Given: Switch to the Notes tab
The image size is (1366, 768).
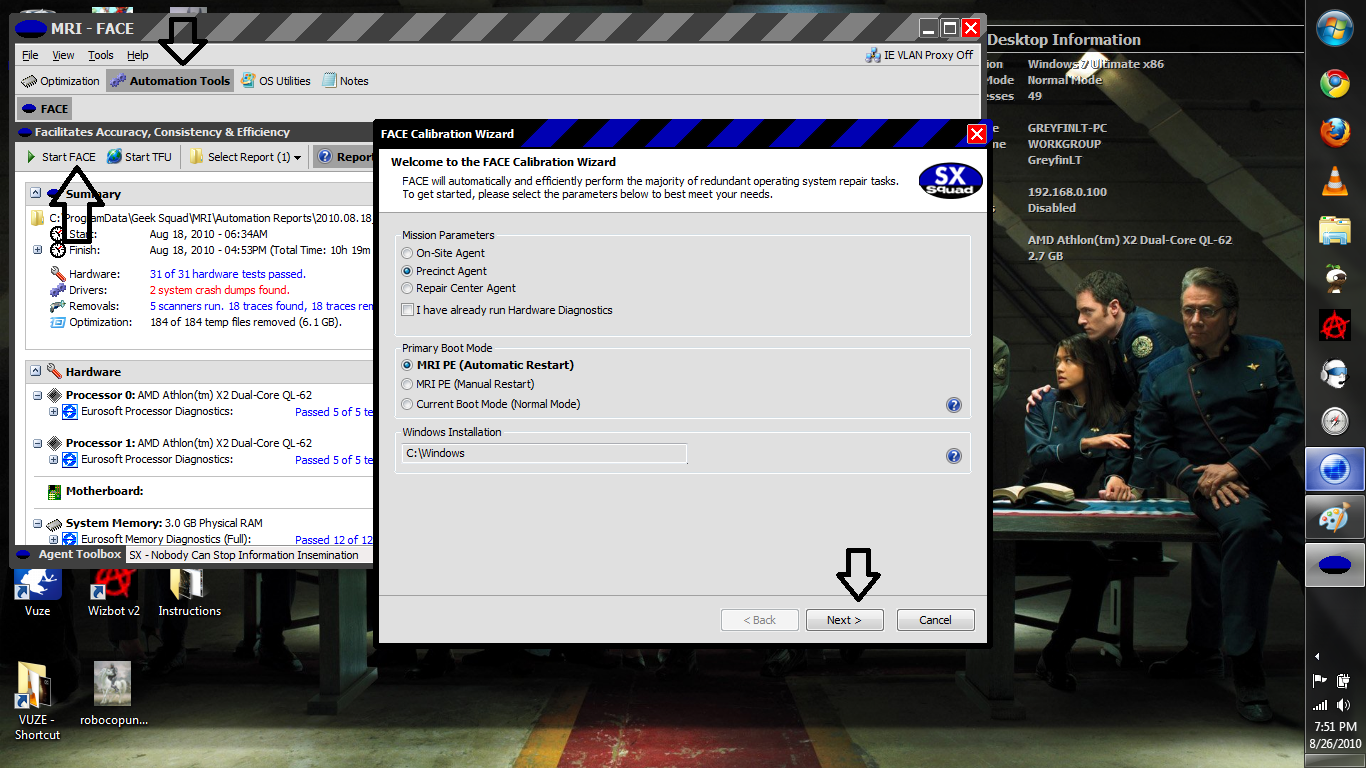Looking at the screenshot, I should (x=346, y=81).
